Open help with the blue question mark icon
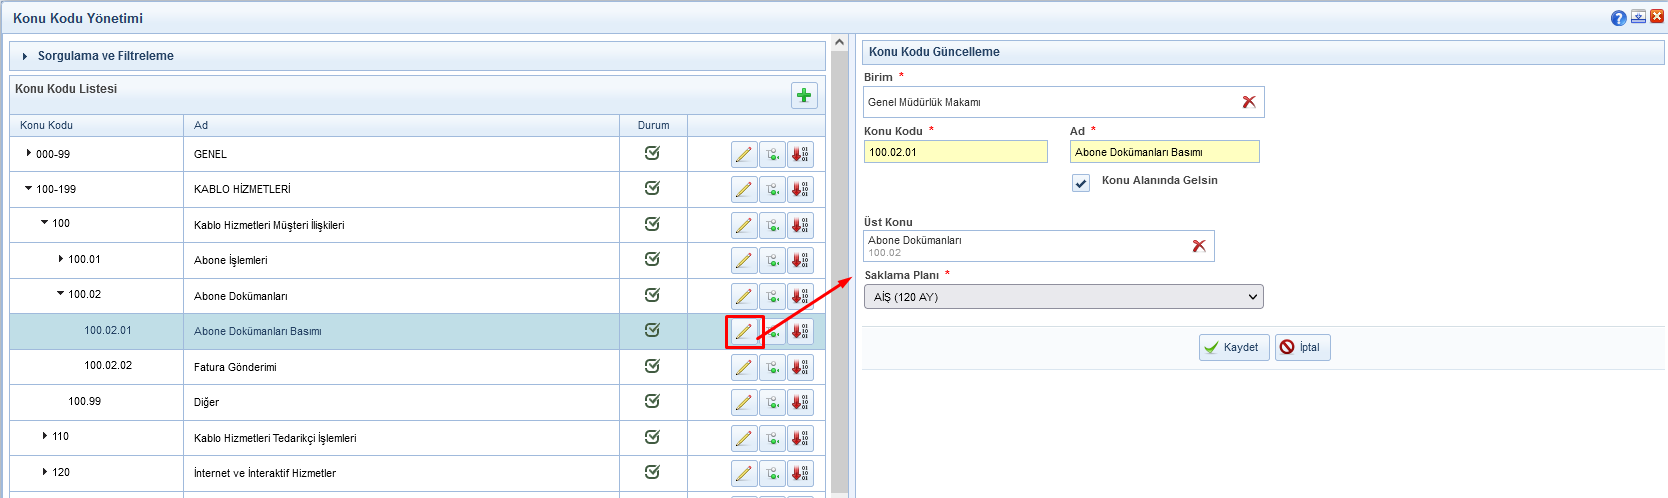 coord(1619,18)
